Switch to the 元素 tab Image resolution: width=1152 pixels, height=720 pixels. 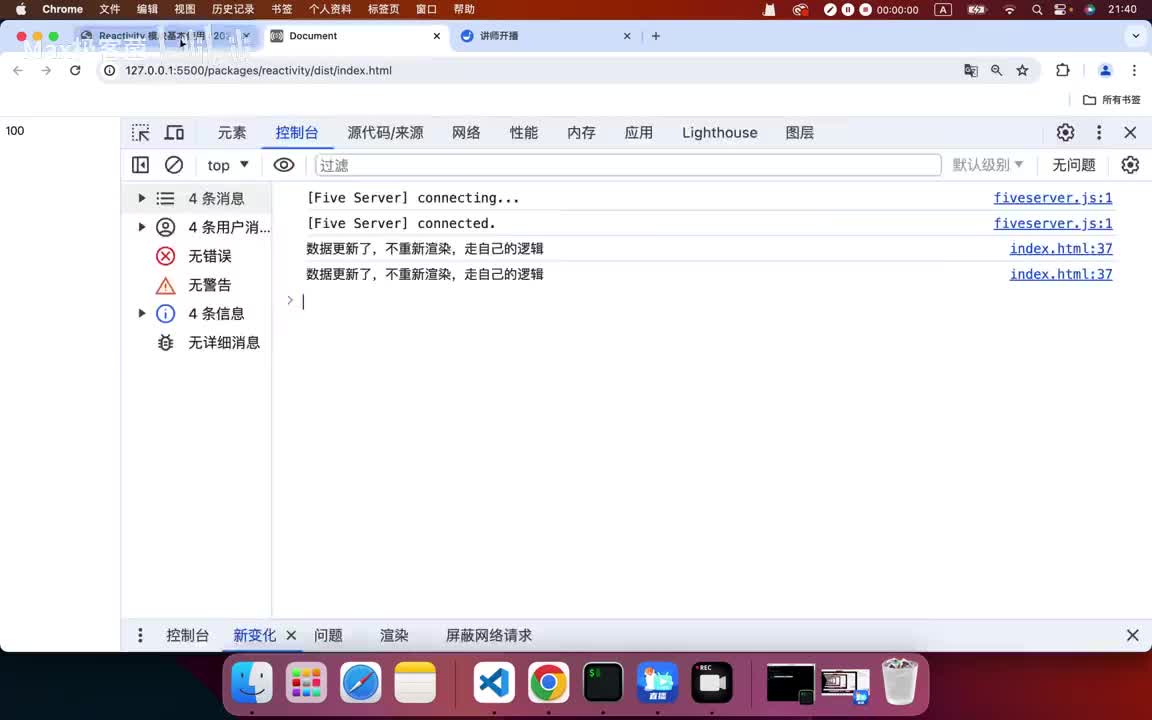pyautogui.click(x=232, y=133)
